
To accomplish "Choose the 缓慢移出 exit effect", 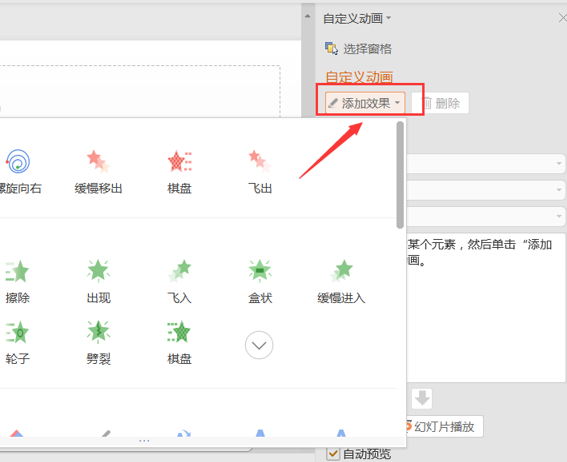I will 98,172.
